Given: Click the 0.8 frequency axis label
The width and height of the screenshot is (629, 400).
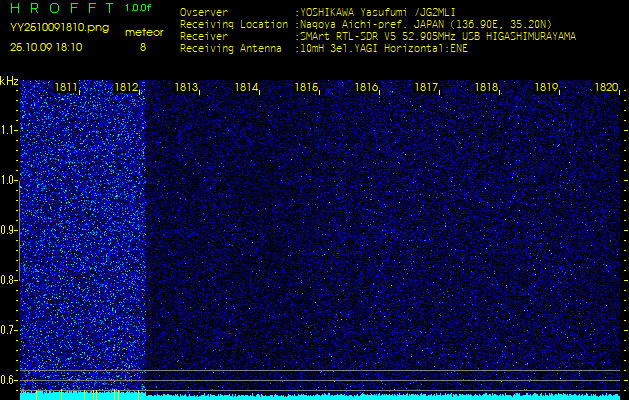Looking at the screenshot, I should coord(7,280).
